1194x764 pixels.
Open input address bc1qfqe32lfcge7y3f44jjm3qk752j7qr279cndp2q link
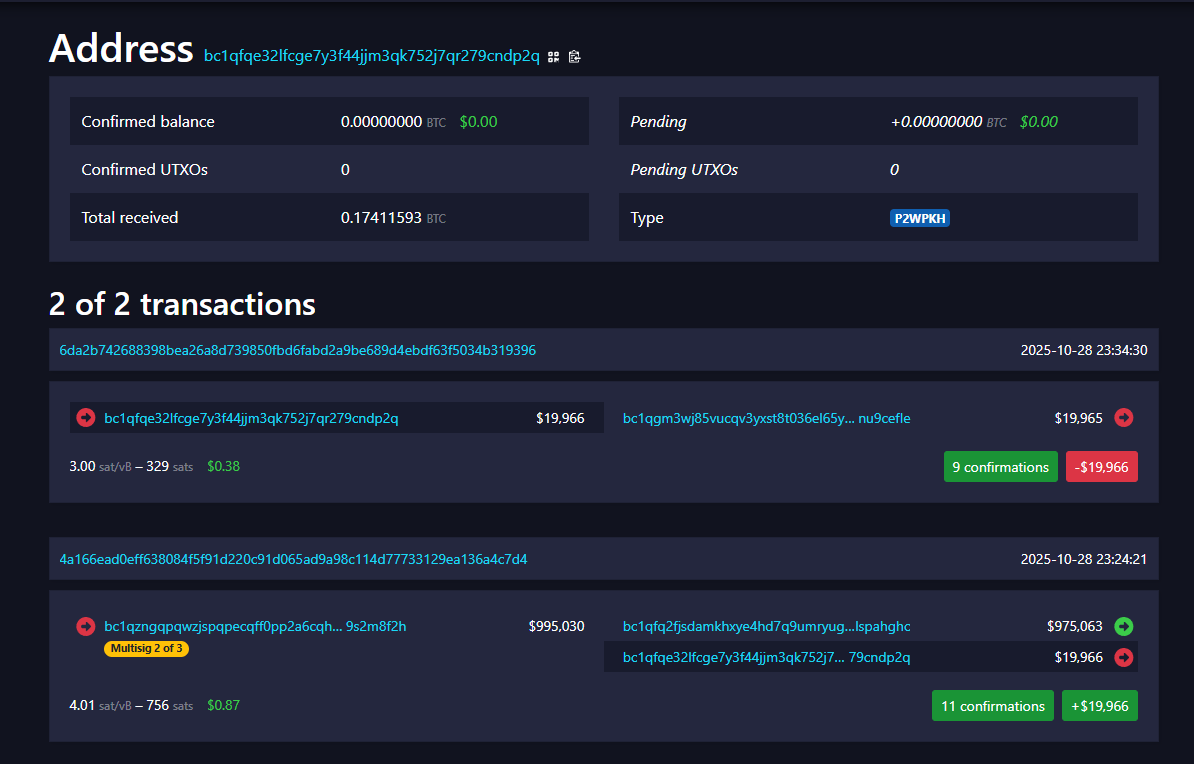pyautogui.click(x=251, y=418)
